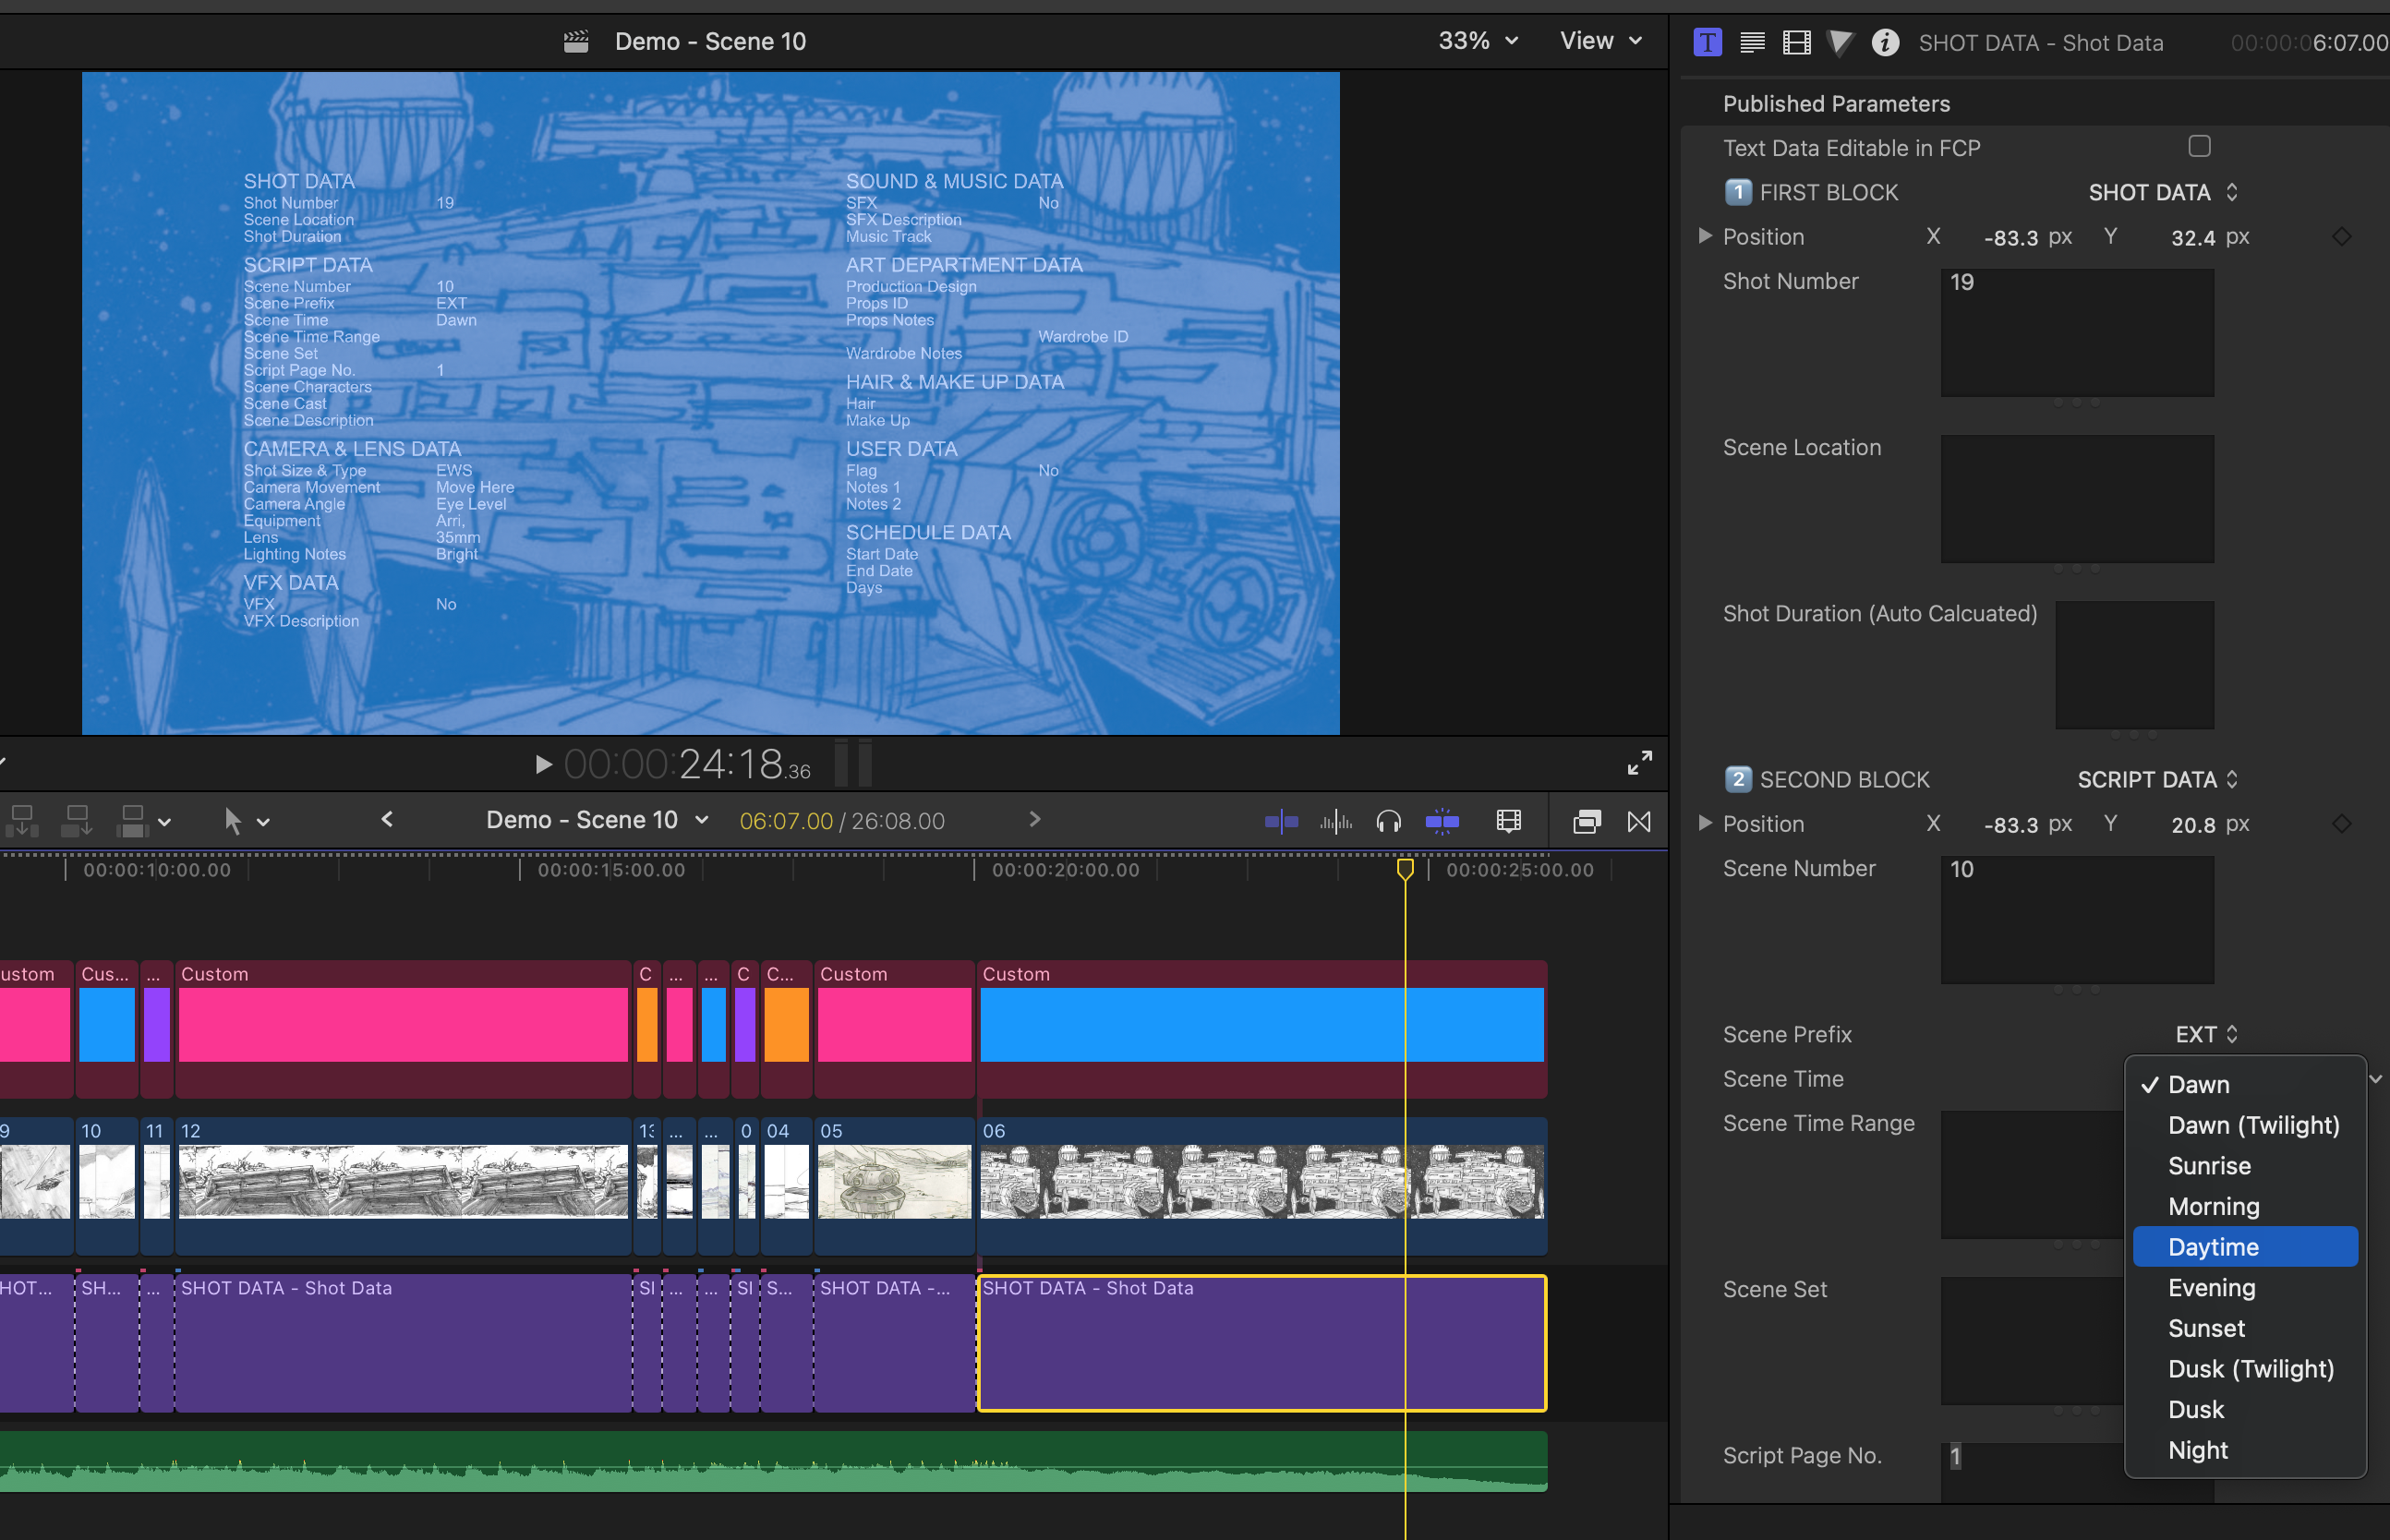
Task: Click the viewer full screen arrows icon
Action: pos(1639,763)
